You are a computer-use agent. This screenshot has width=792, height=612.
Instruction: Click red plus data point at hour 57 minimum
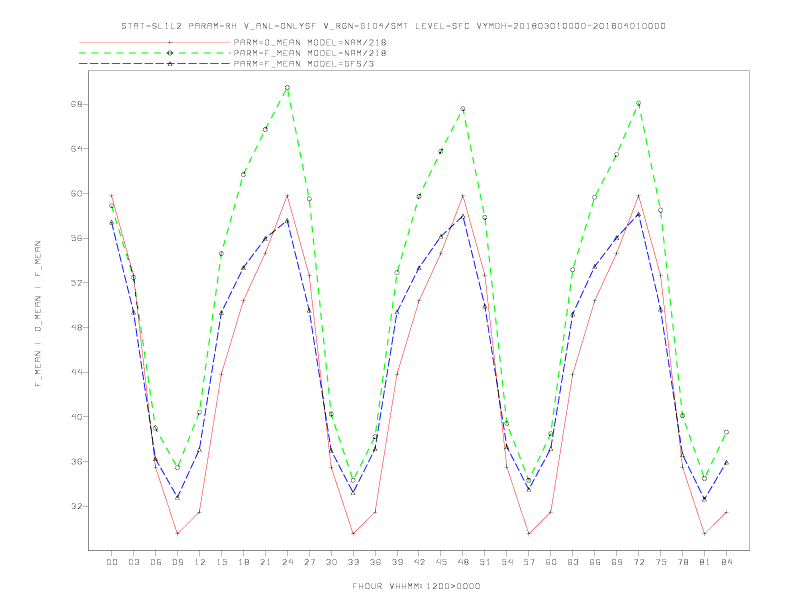[529, 533]
